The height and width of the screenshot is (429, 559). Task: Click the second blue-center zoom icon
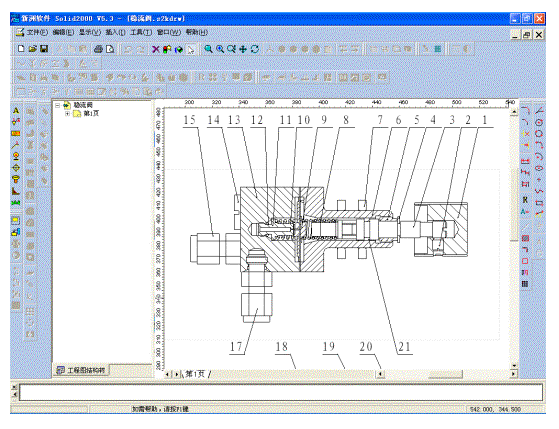click(220, 49)
